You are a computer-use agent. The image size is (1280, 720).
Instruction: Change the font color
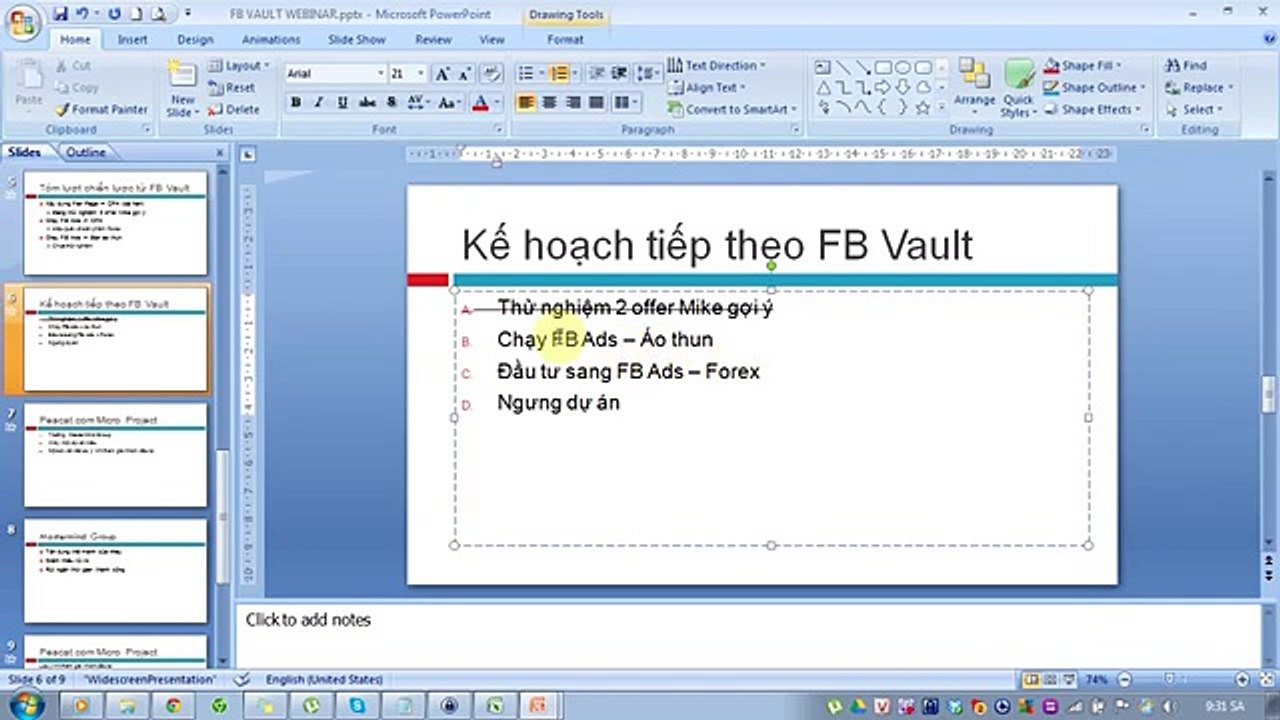coord(480,102)
